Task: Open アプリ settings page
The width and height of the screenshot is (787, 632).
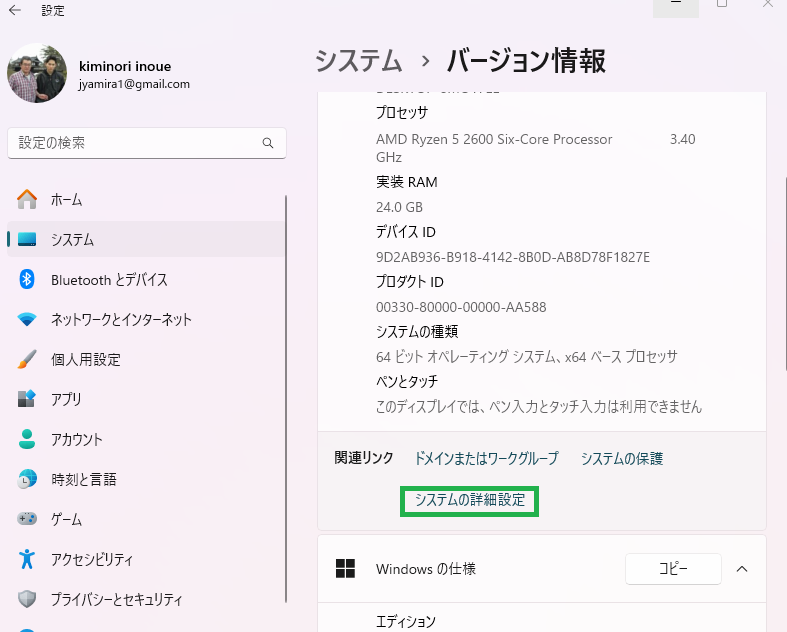Action: [147, 399]
